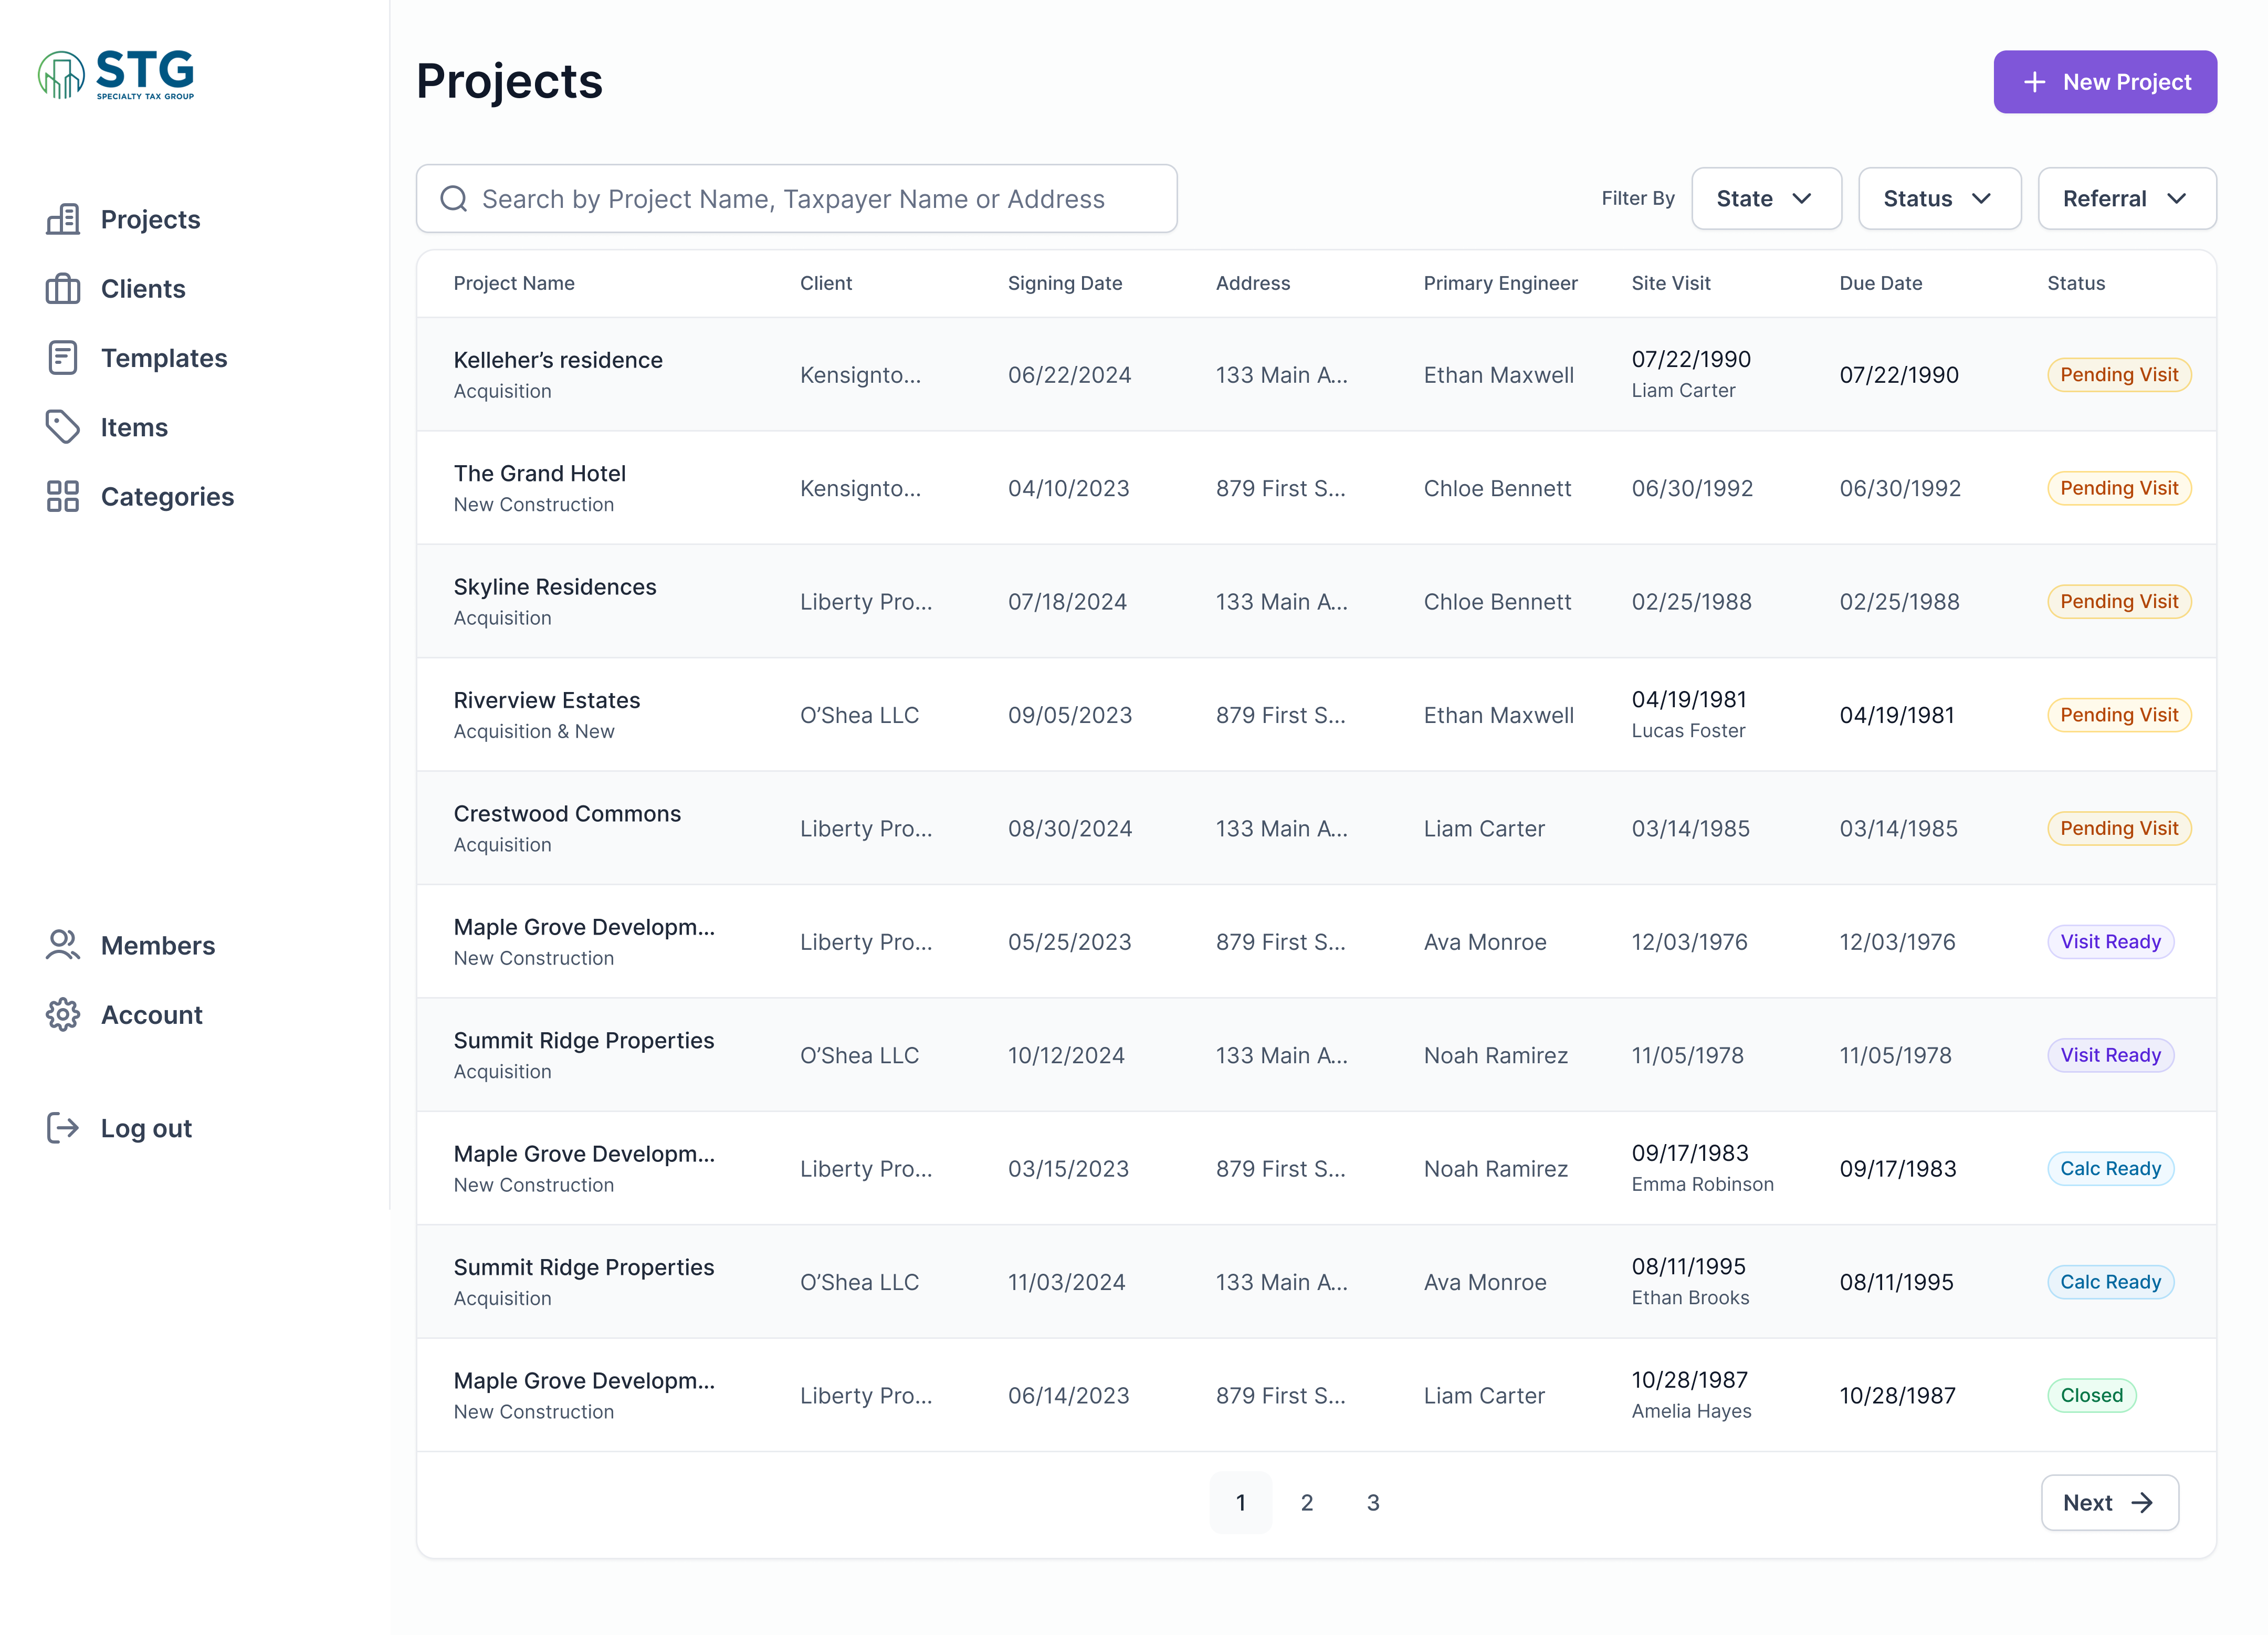Click the Account gear icon
Viewport: 2268px width, 1635px height.
point(63,1015)
